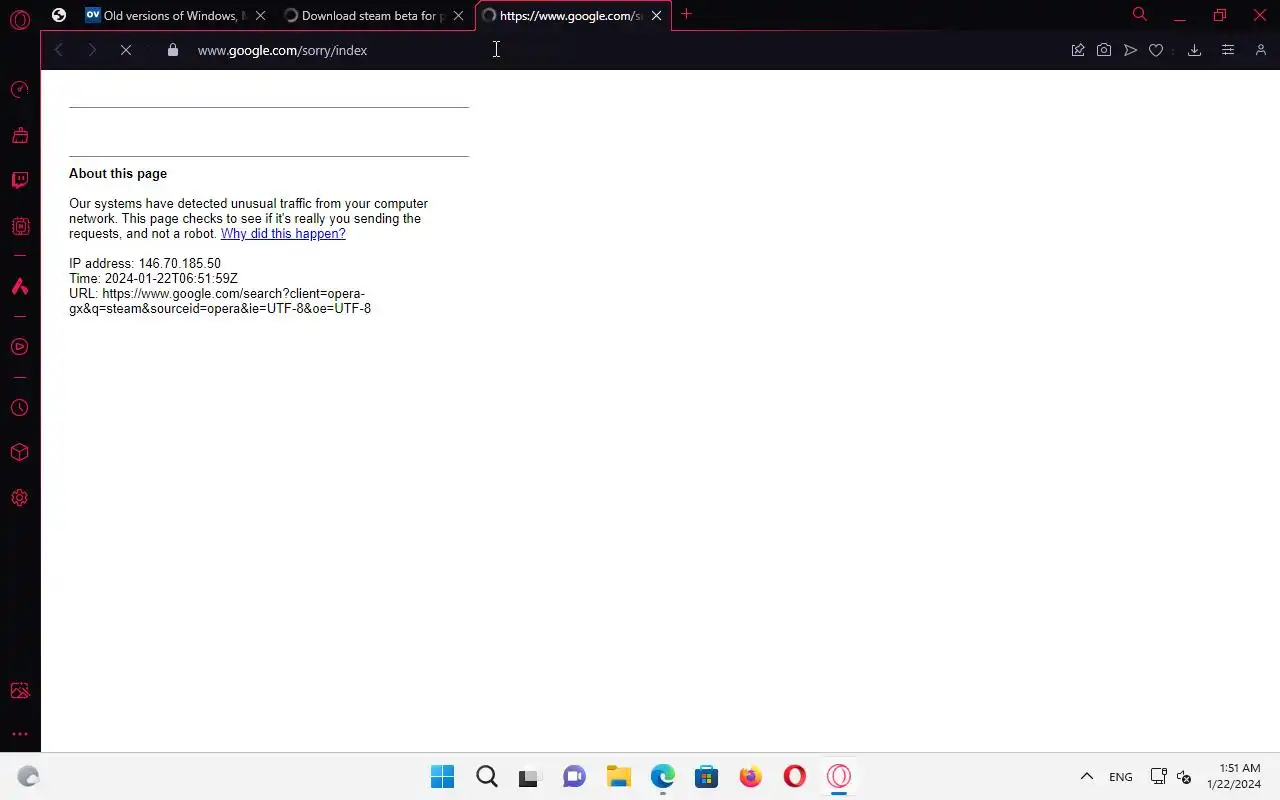
Task: Close the Old versions of Windows tab
Action: pos(260,15)
